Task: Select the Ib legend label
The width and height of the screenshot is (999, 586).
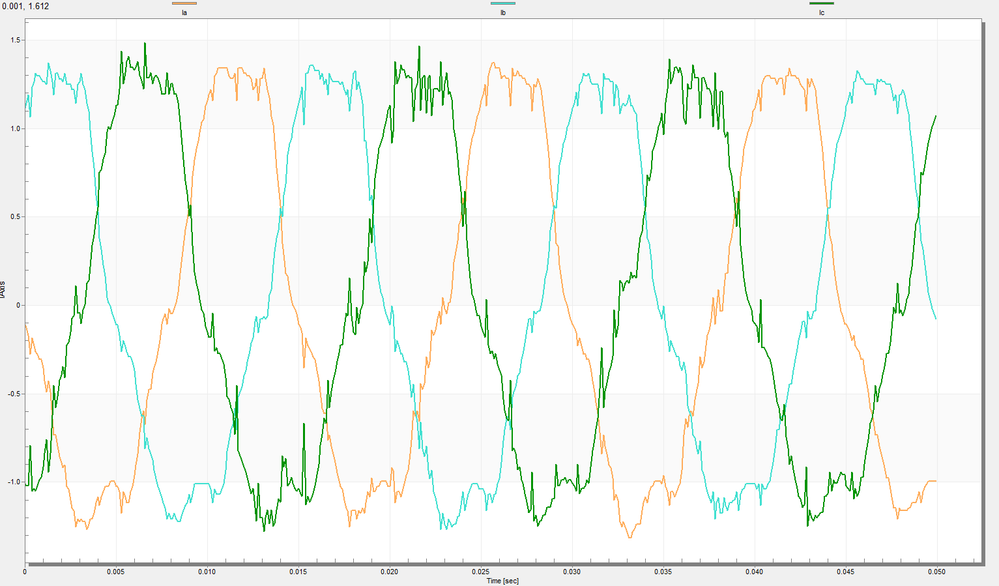Action: [503, 13]
